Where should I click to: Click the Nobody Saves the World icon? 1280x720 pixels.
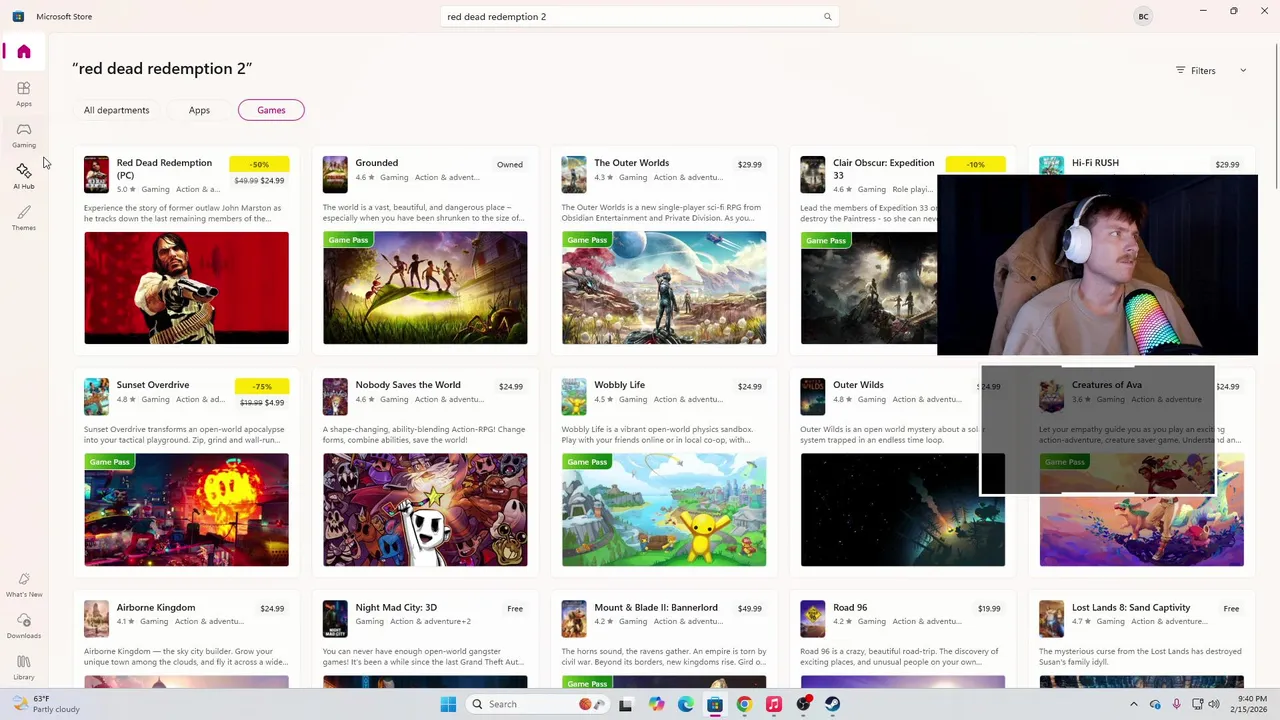(x=335, y=396)
